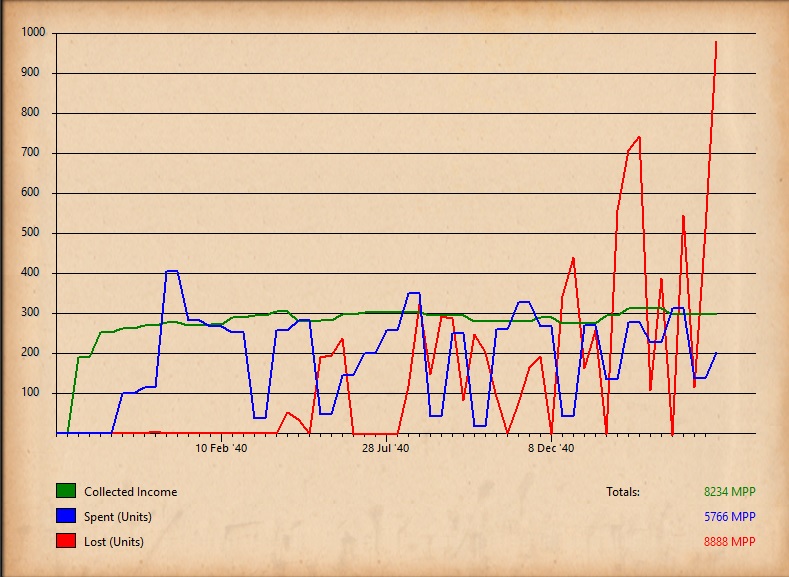Screen dimensions: 789x577
Task: Click the red Lost (Units) legend swatch
Action: (x=66, y=541)
